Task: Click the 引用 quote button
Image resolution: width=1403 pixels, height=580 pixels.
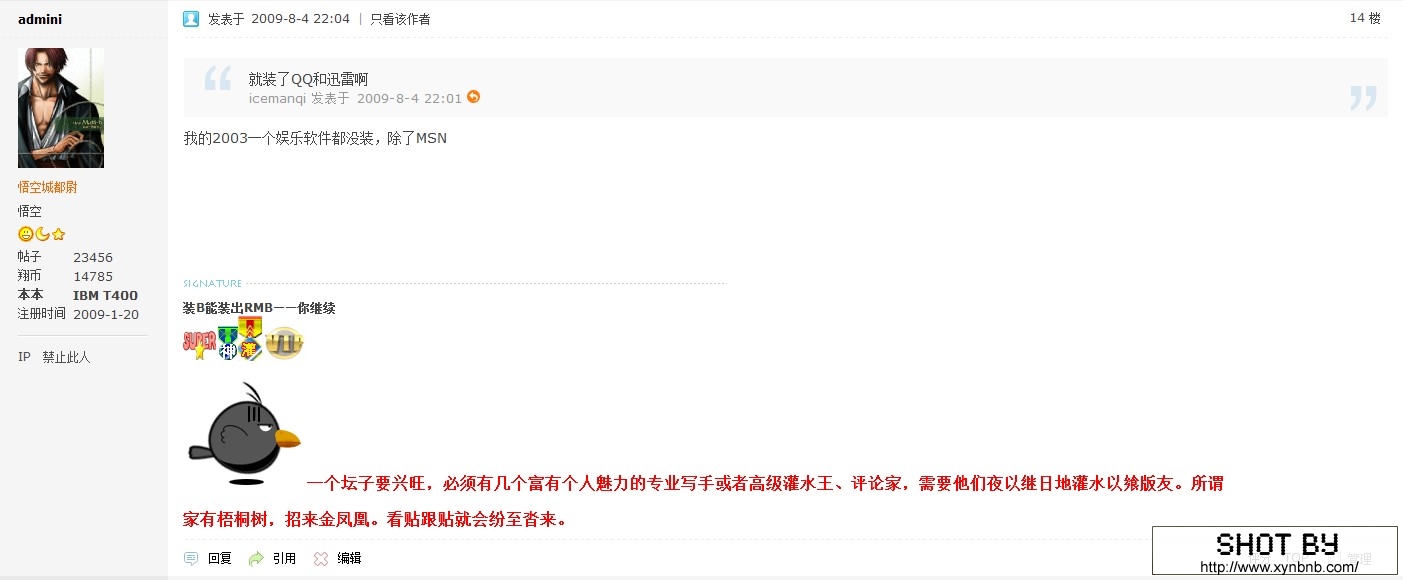Action: coord(284,558)
